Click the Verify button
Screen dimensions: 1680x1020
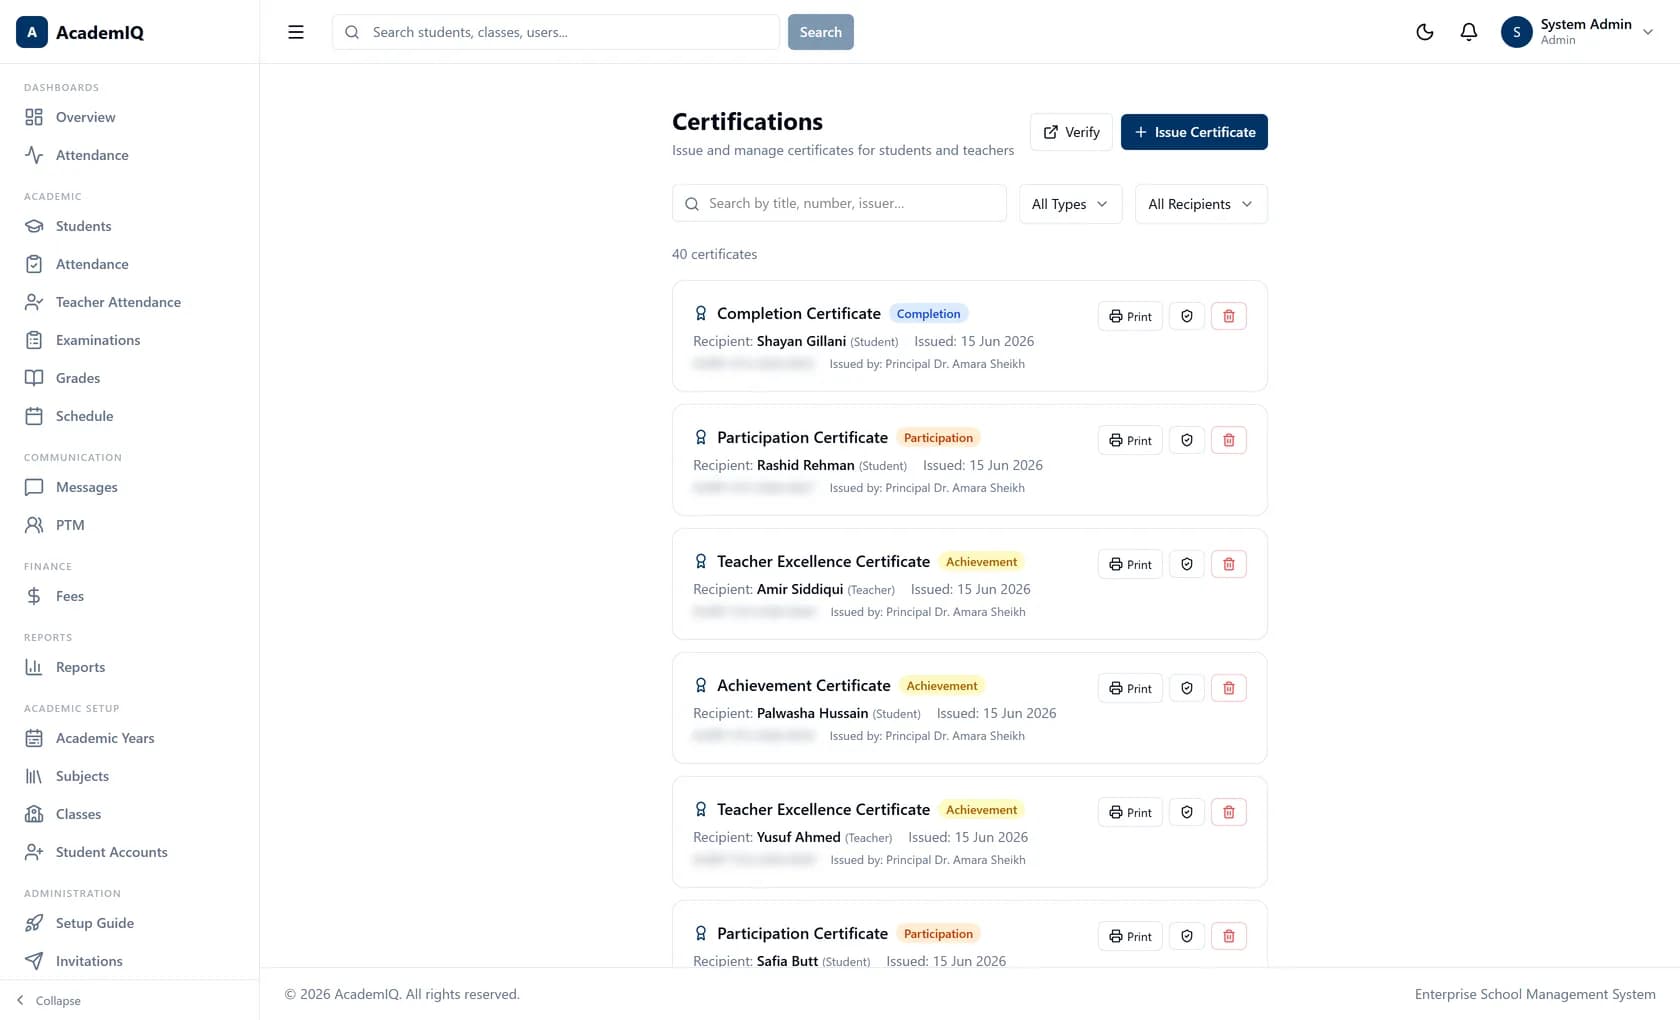click(1071, 132)
